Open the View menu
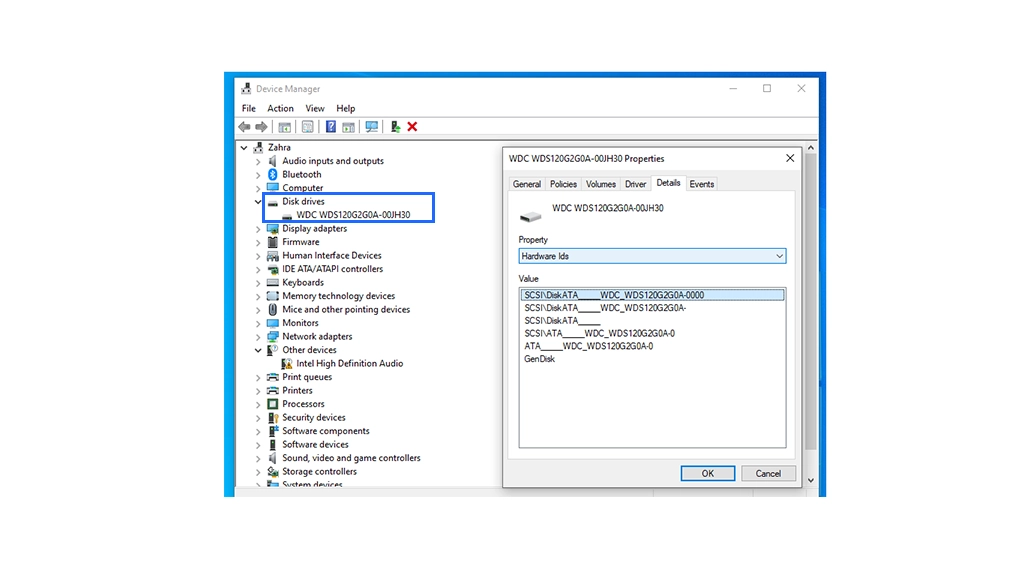Image resolution: width=1024 pixels, height=572 pixels. tap(314, 108)
